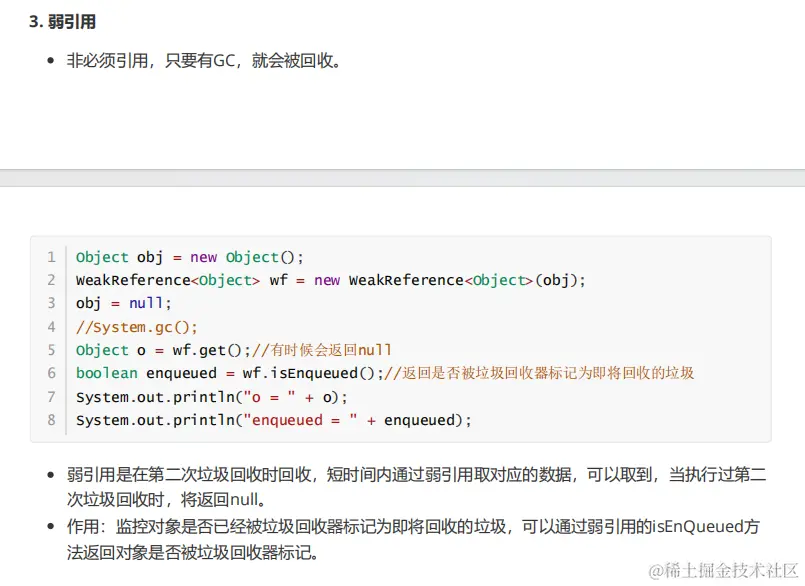The image size is (805, 586).
Task: Click the comment "//有时候会返回null"
Action: click(x=322, y=350)
